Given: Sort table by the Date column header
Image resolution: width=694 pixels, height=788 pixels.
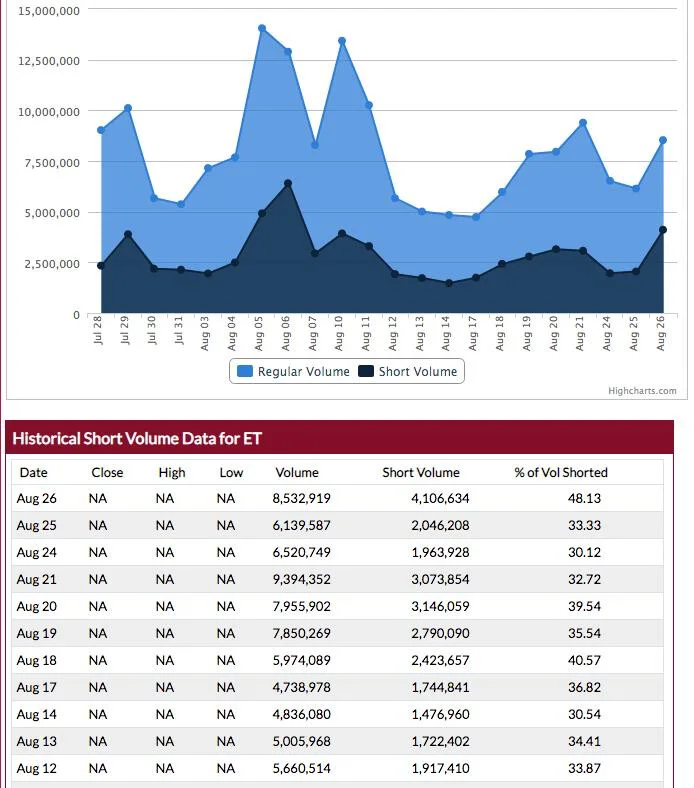Looking at the screenshot, I should click(x=33, y=472).
